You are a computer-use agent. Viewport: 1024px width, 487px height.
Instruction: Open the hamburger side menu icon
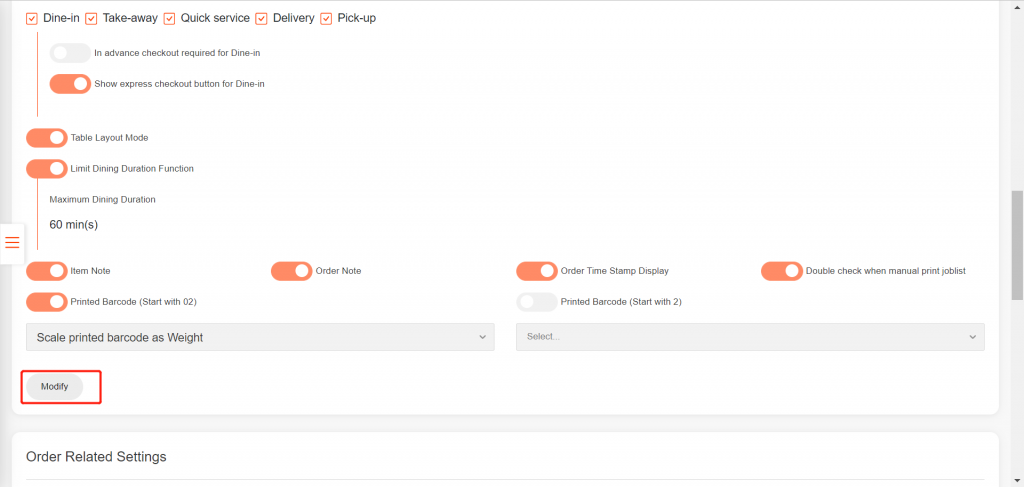click(12, 242)
